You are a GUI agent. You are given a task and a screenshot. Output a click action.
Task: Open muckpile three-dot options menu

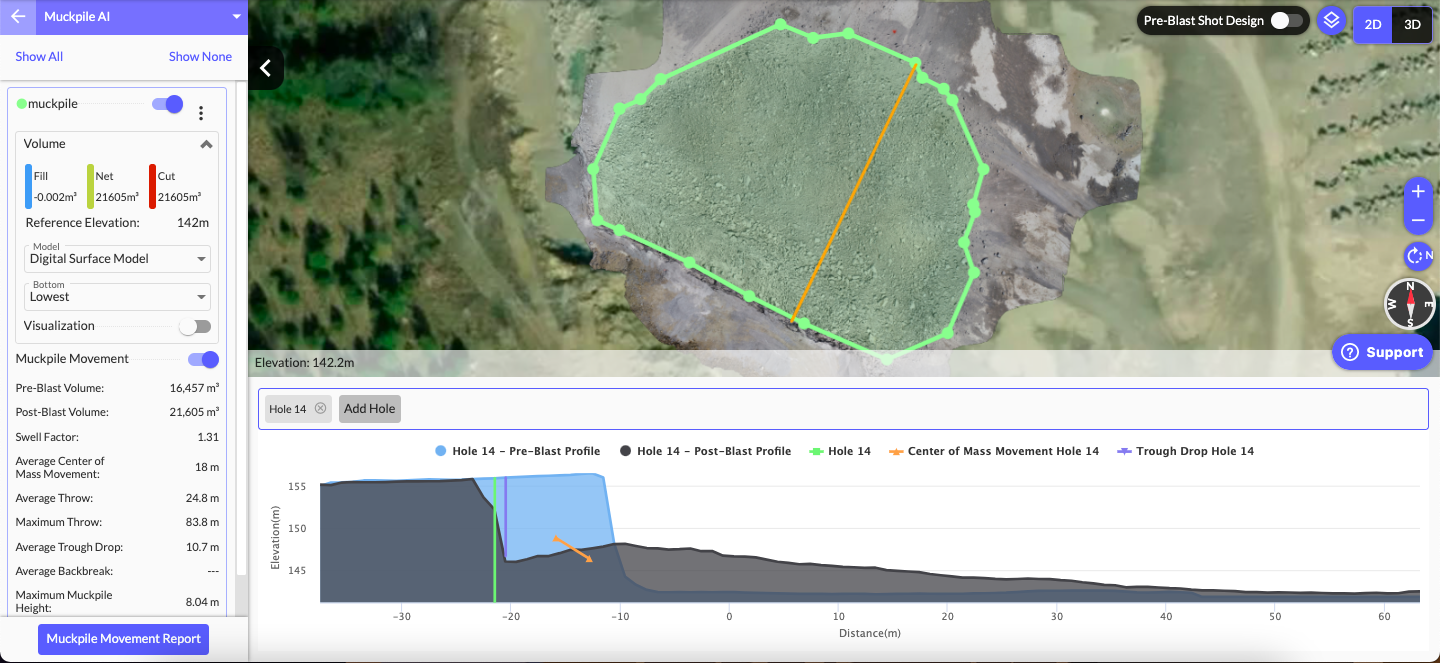click(201, 113)
